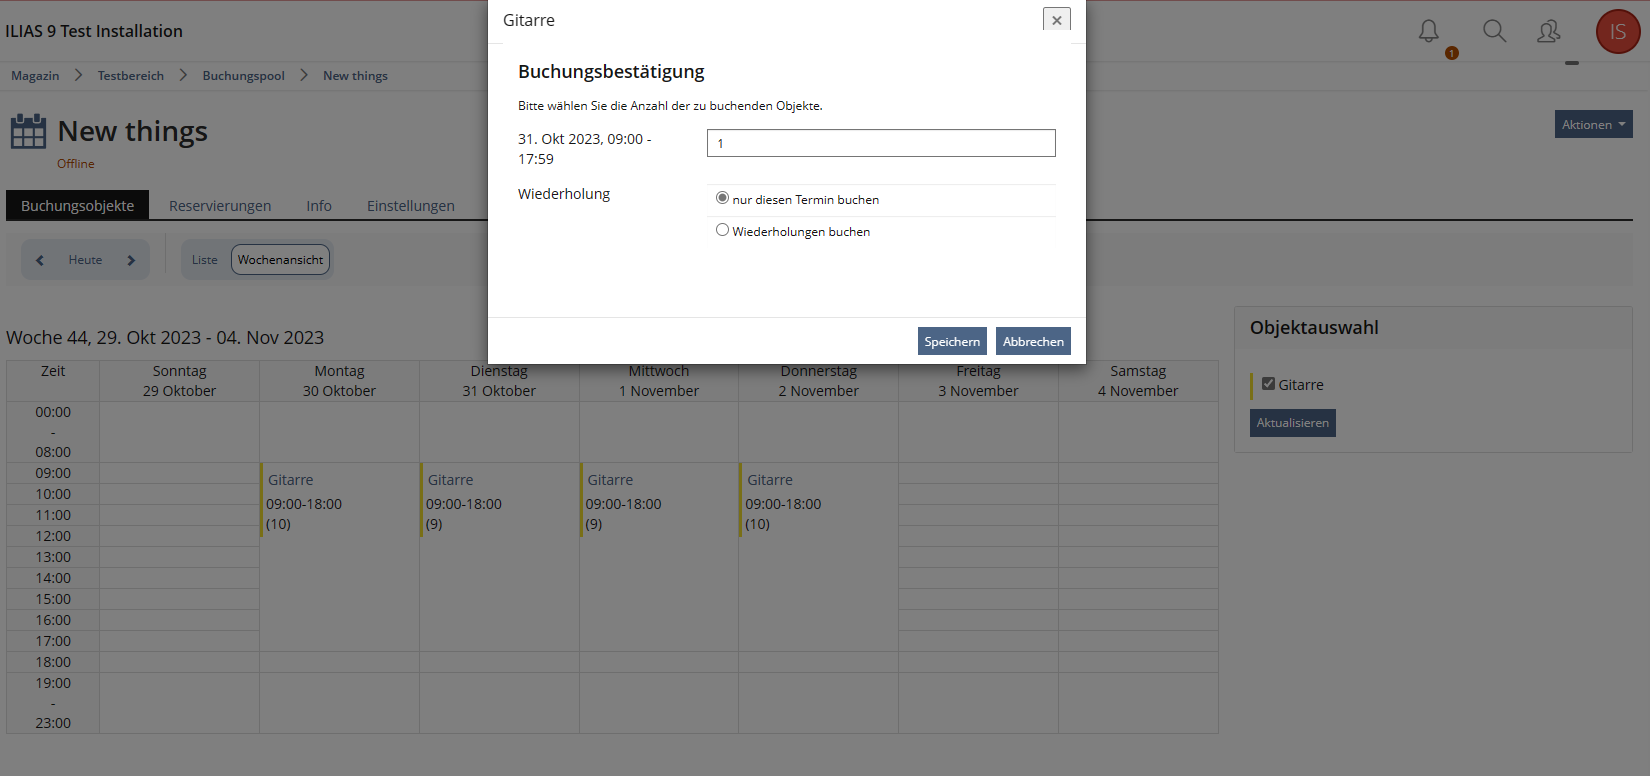This screenshot has width=1650, height=776.
Task: Switch to Liste view
Action: click(x=204, y=260)
